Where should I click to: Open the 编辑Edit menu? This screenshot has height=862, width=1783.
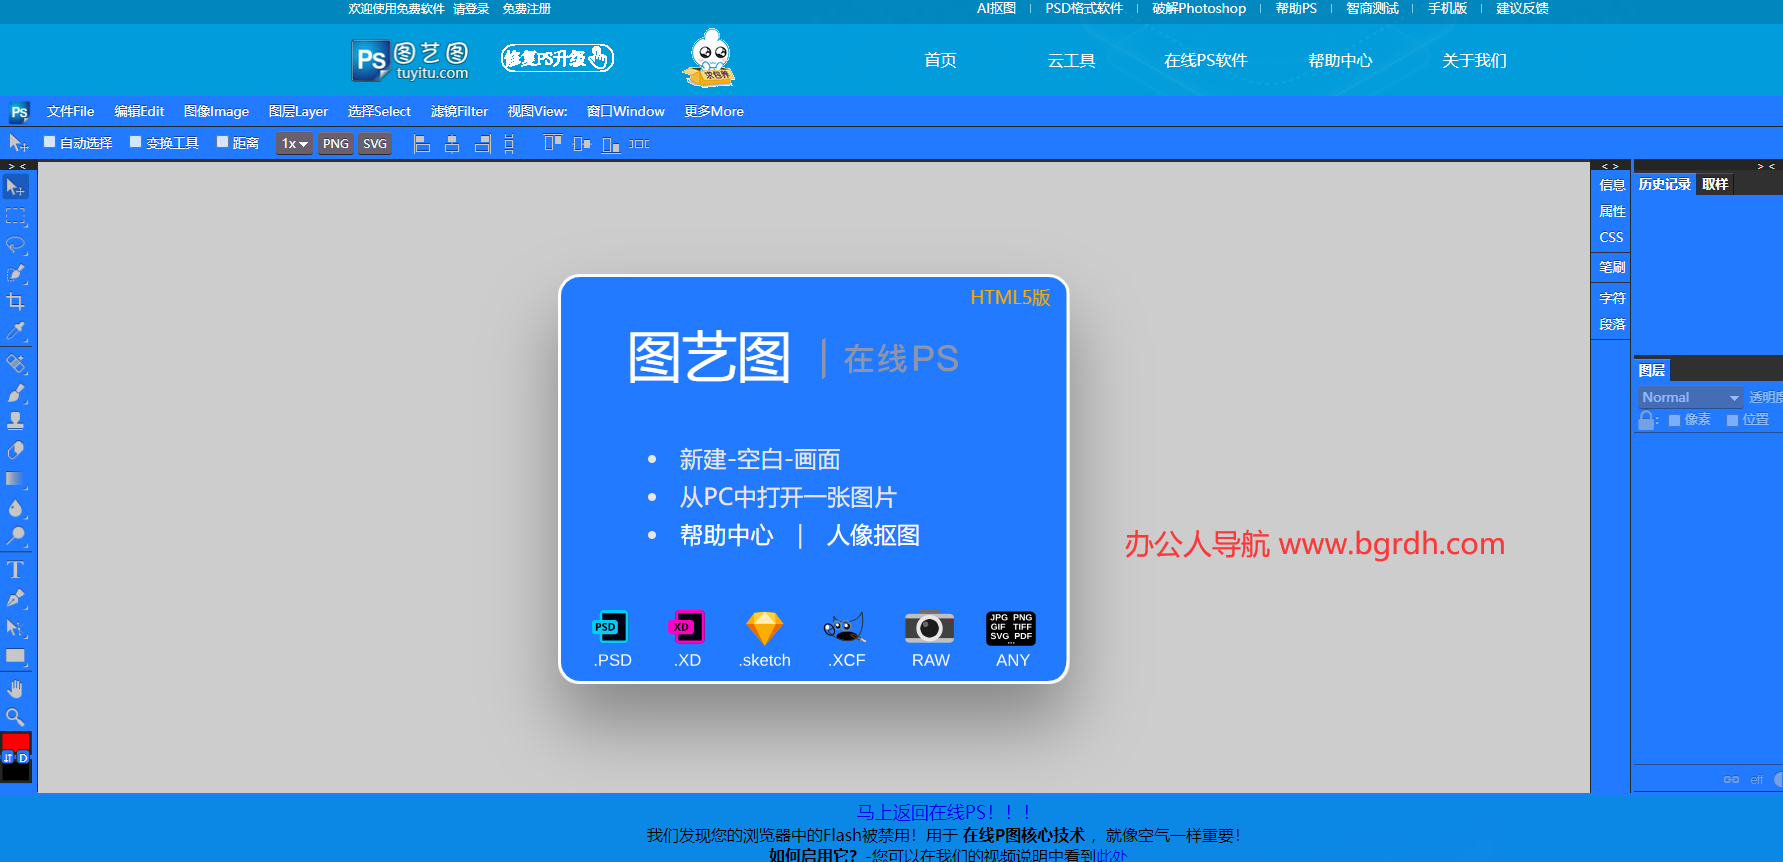(x=139, y=111)
